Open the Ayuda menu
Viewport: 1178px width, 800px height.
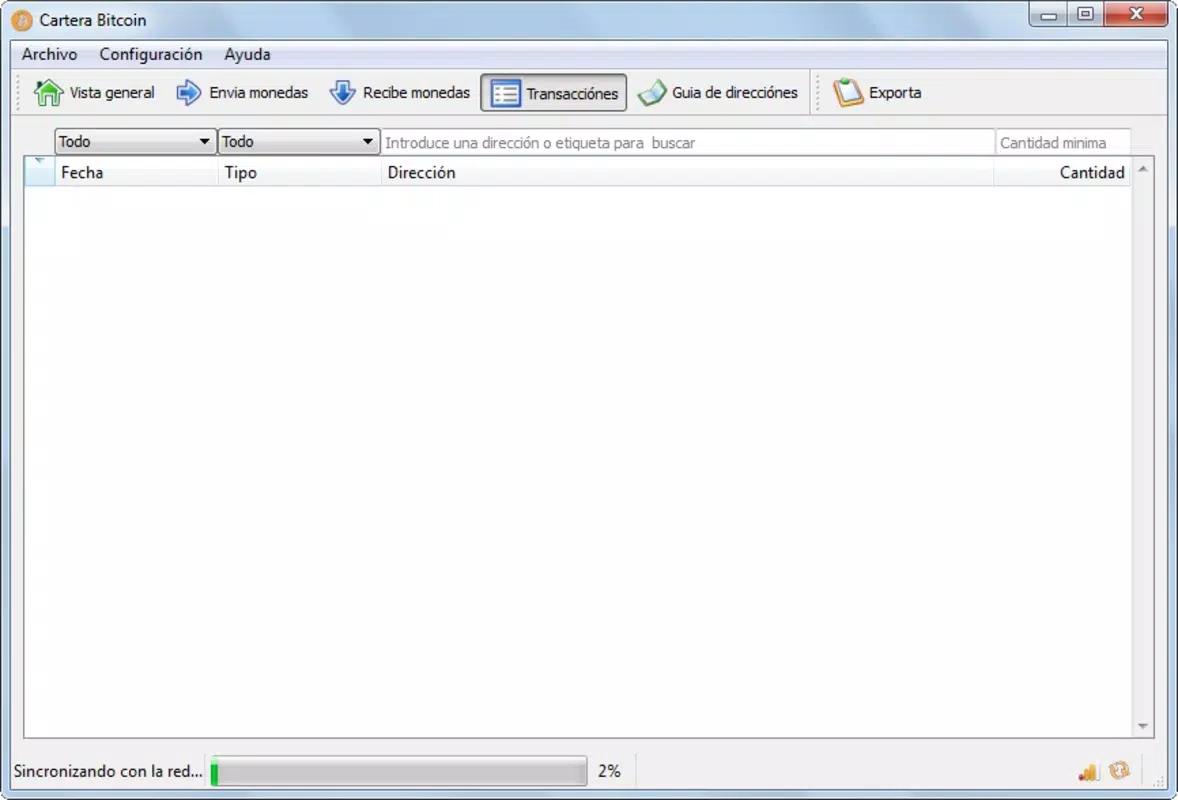click(x=247, y=54)
